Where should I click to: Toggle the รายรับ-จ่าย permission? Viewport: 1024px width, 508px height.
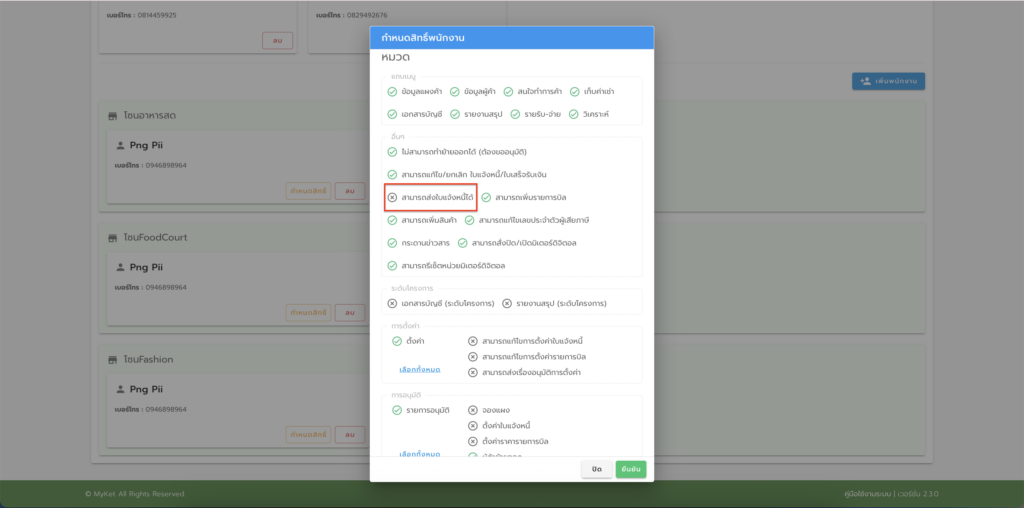click(516, 114)
